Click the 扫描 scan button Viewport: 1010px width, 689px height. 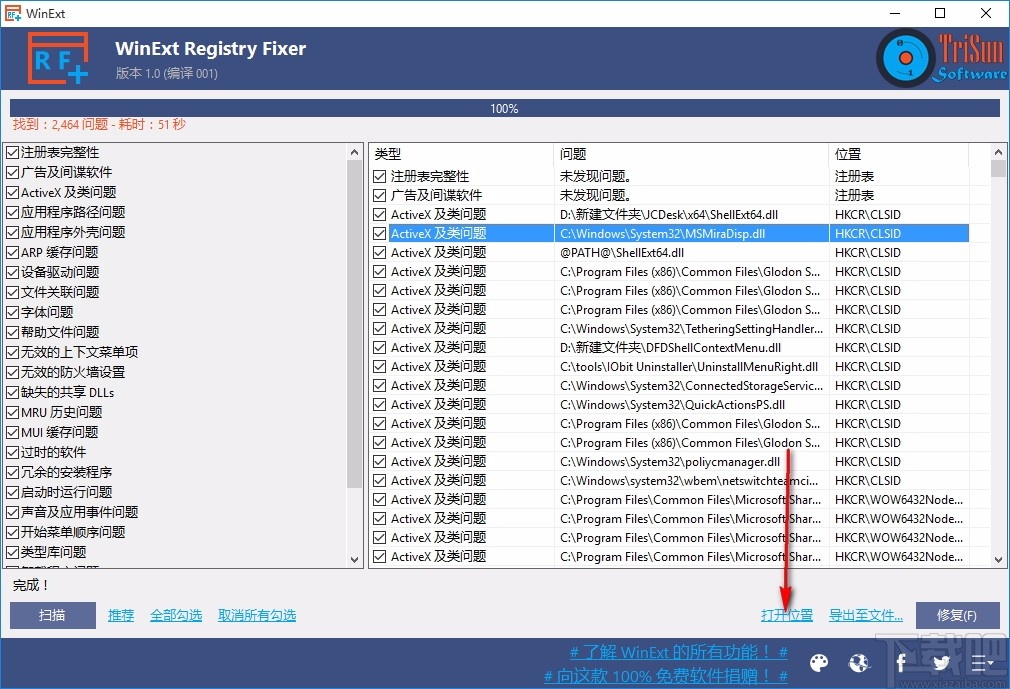[x=51, y=614]
